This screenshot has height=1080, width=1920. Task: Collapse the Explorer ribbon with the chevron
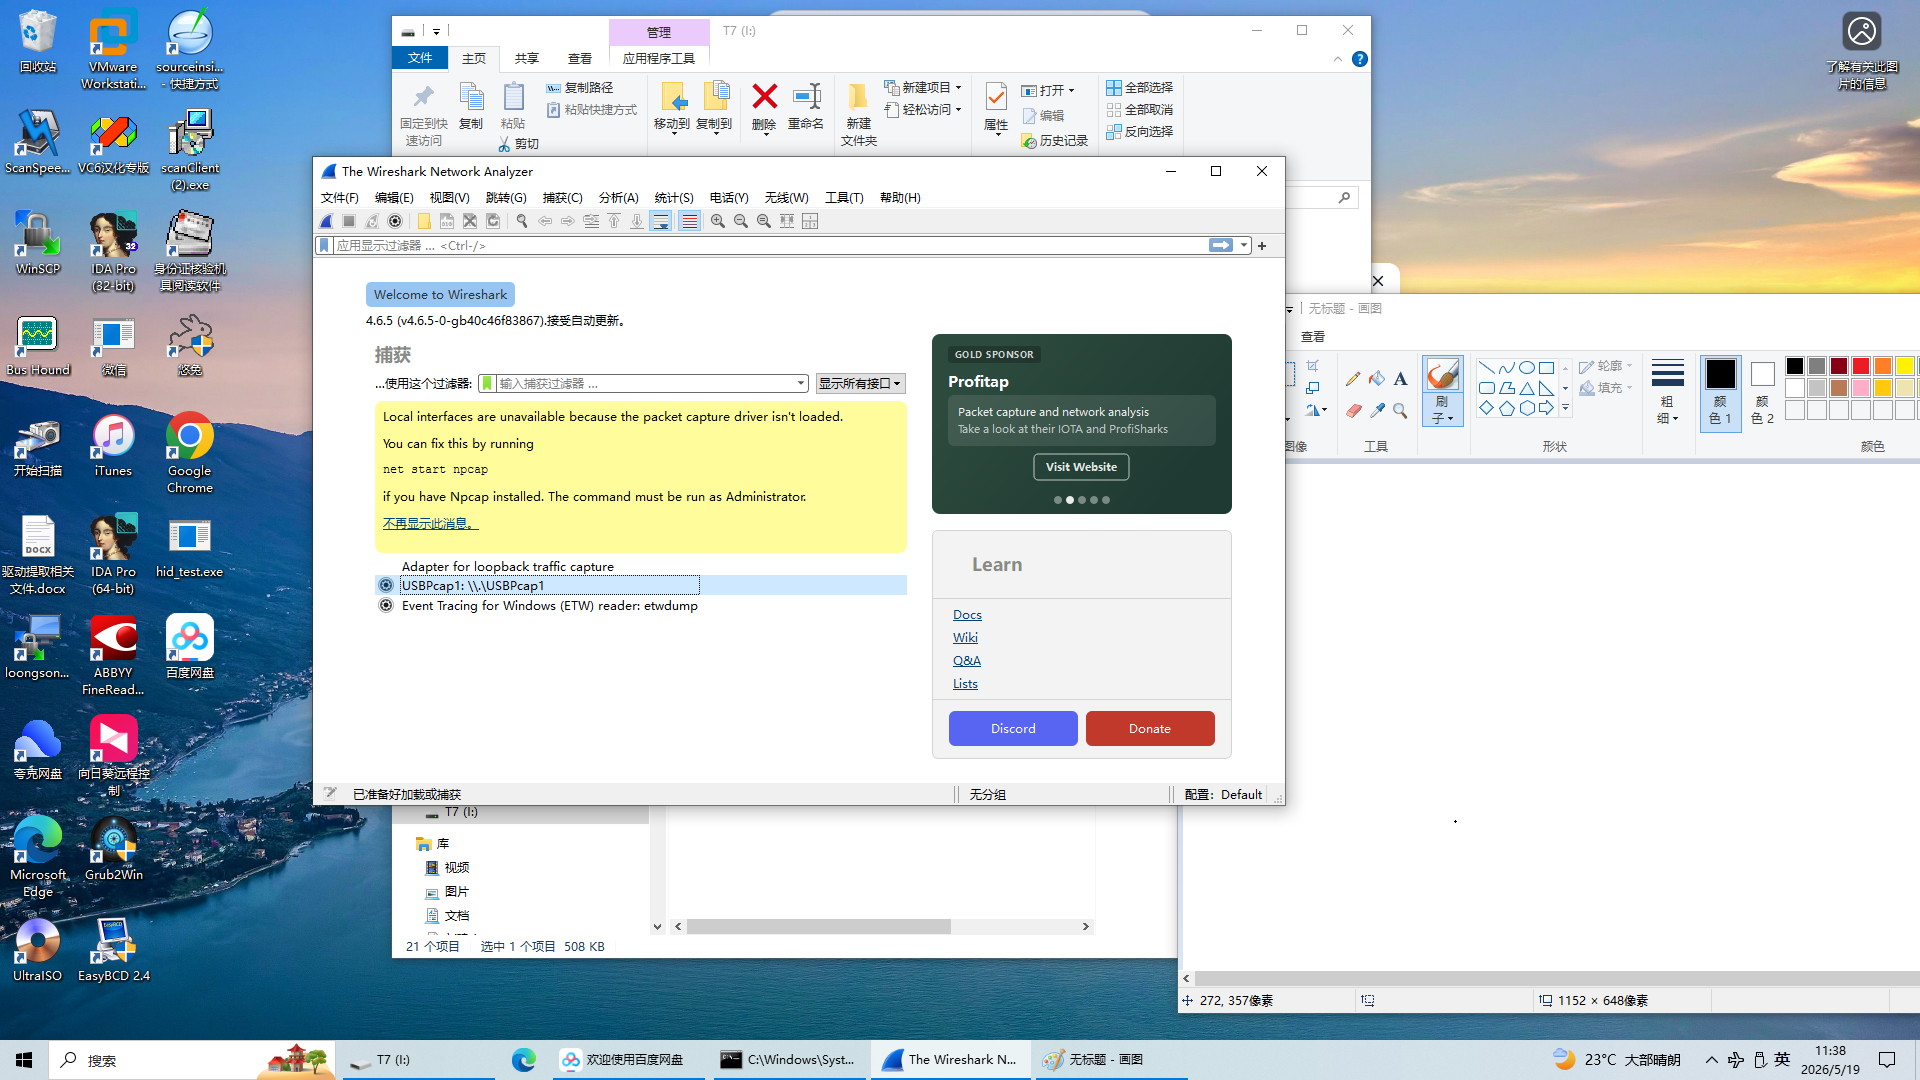click(1338, 59)
